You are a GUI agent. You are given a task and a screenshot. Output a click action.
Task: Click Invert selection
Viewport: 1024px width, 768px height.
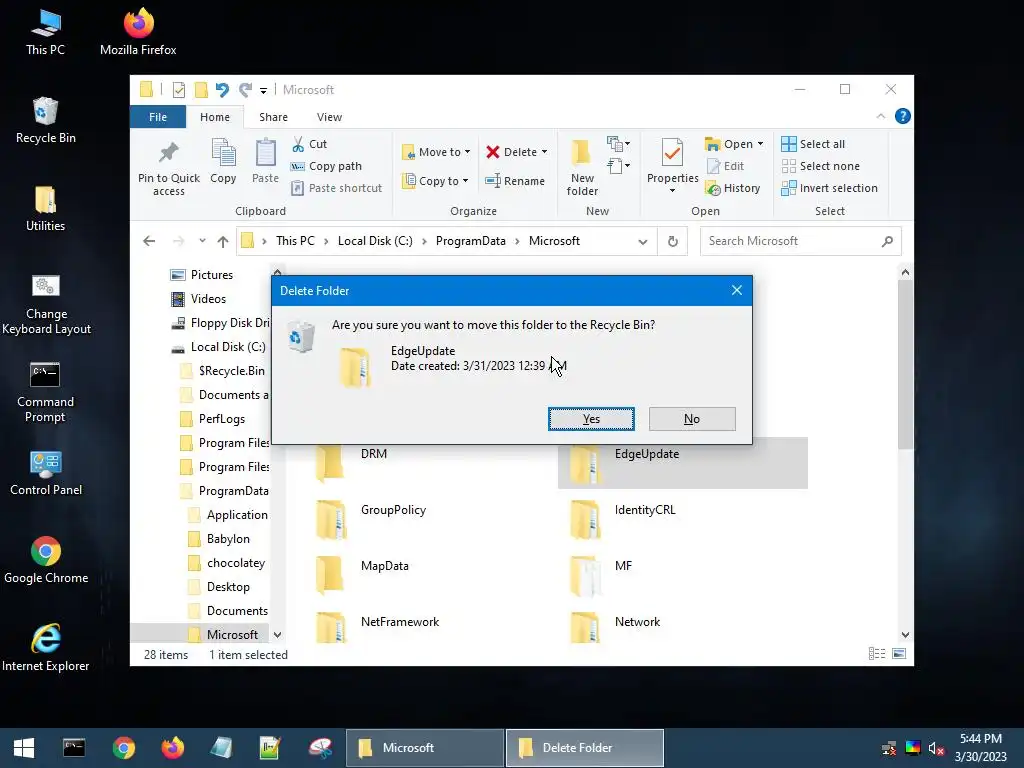point(829,188)
